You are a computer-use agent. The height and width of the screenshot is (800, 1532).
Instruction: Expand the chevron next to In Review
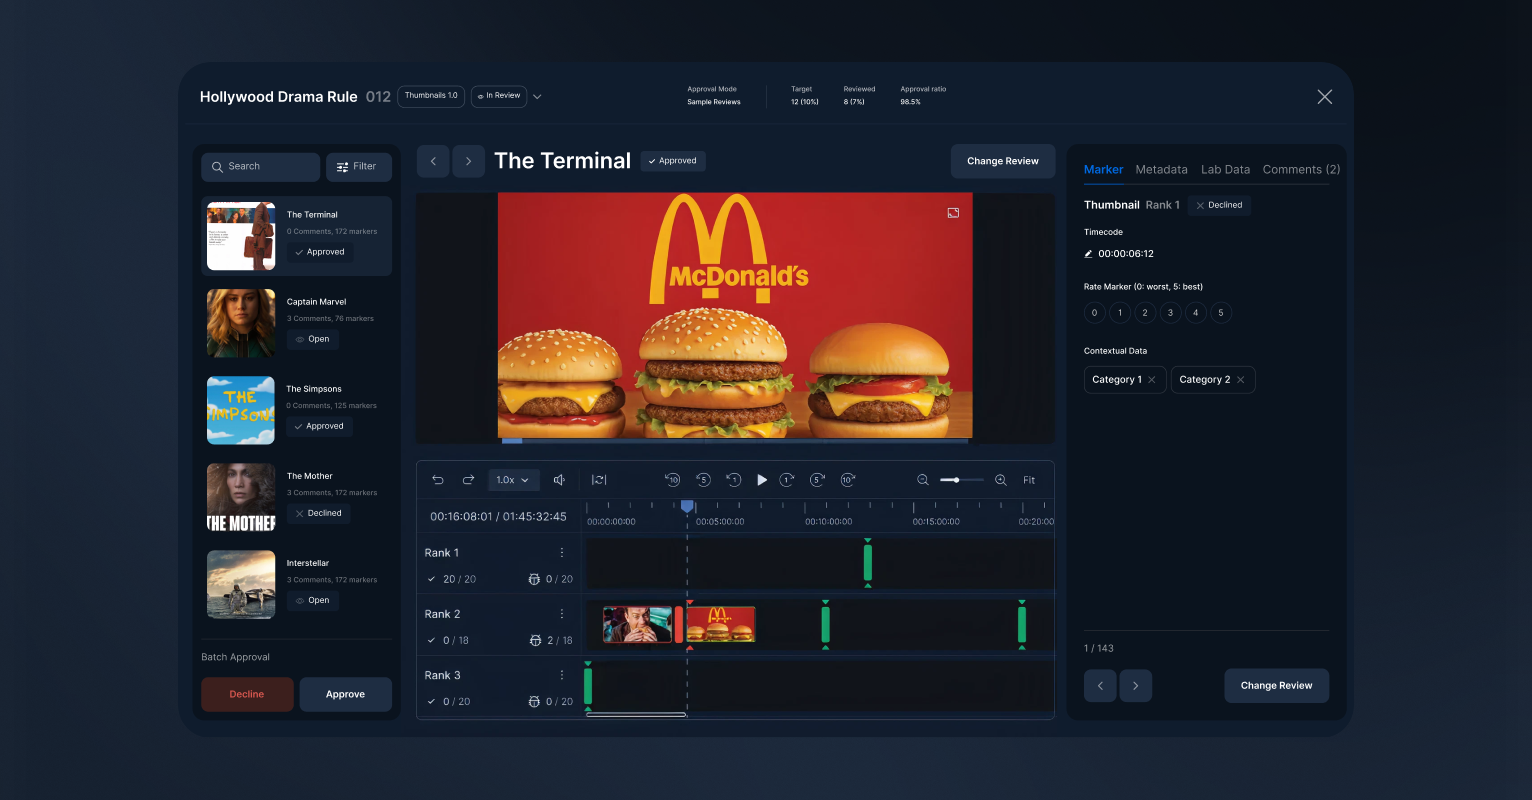pyautogui.click(x=537, y=97)
